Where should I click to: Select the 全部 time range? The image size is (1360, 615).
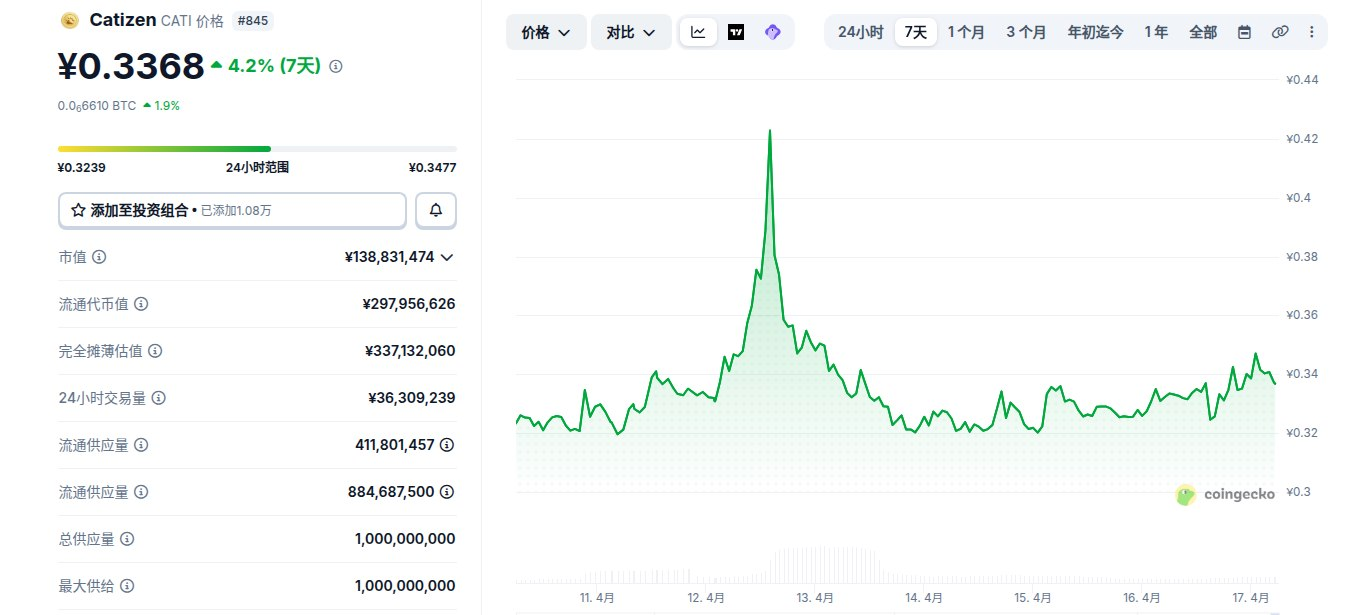(1203, 32)
